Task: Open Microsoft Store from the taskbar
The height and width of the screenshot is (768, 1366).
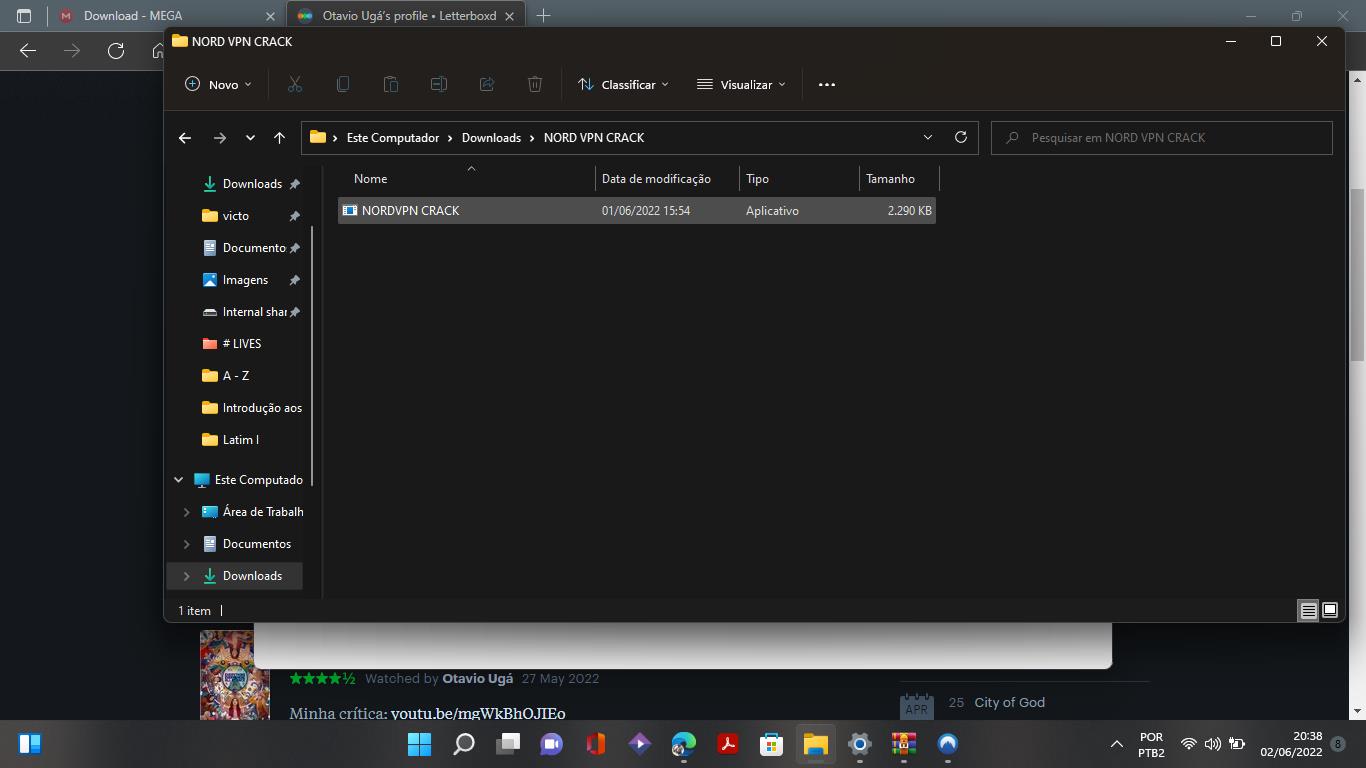Action: [x=771, y=744]
